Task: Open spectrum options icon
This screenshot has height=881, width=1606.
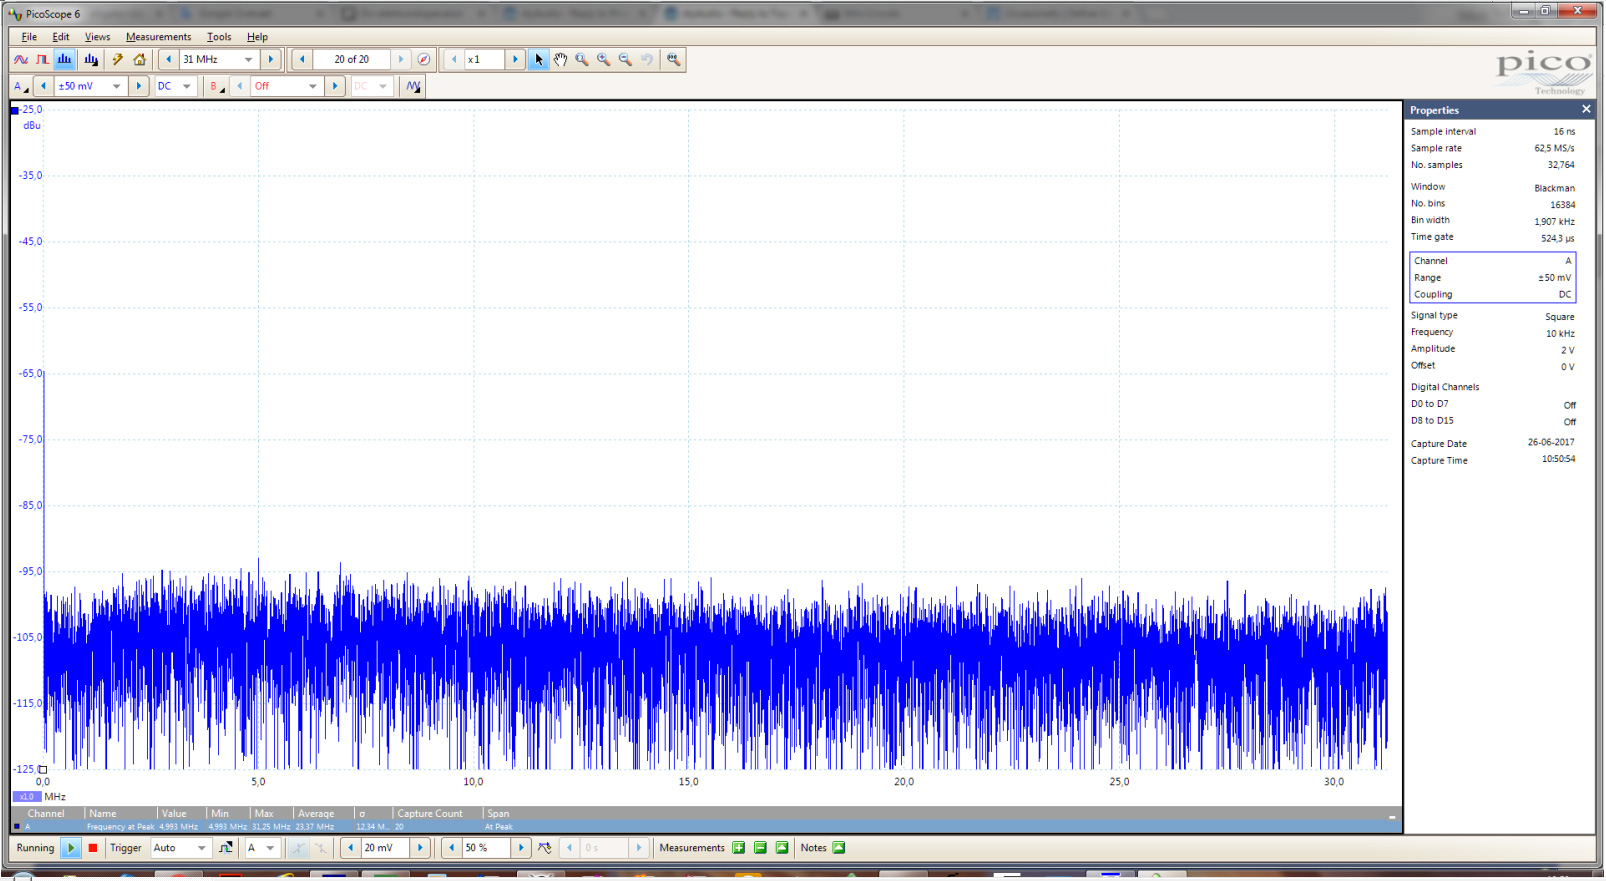Action: (91, 60)
